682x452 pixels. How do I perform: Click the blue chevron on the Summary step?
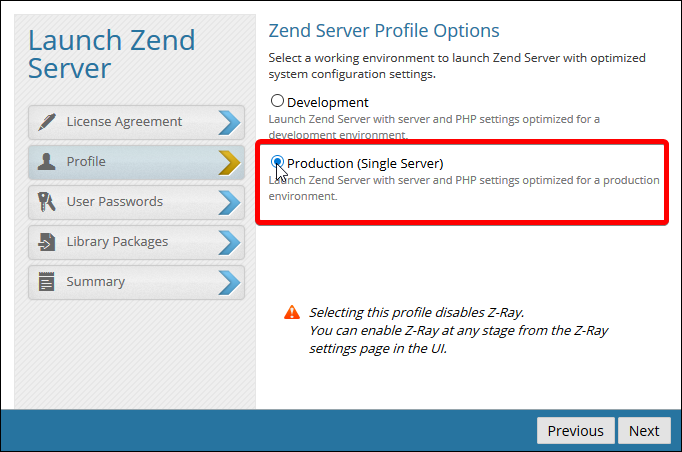pos(229,282)
